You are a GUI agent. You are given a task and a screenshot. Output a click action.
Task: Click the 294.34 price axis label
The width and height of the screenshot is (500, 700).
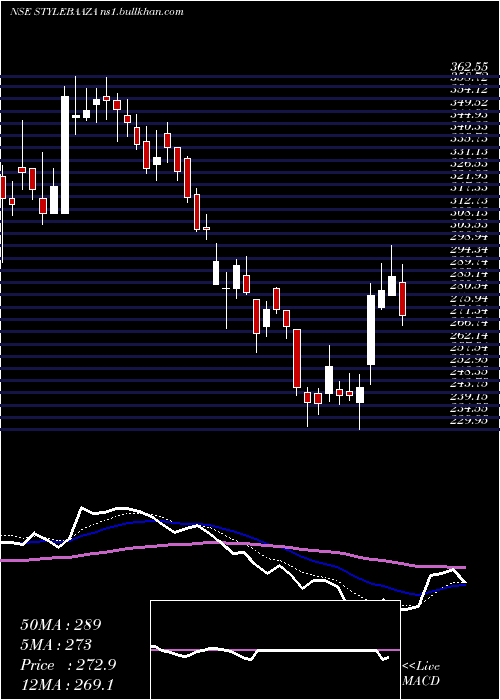(x=468, y=250)
